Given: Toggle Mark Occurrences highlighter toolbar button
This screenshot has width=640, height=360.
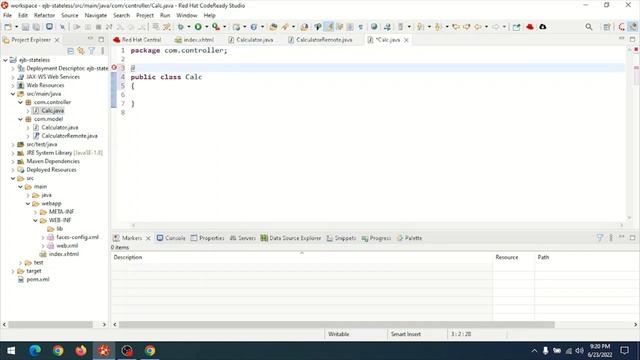Looking at the screenshot, I should tap(329, 27).
